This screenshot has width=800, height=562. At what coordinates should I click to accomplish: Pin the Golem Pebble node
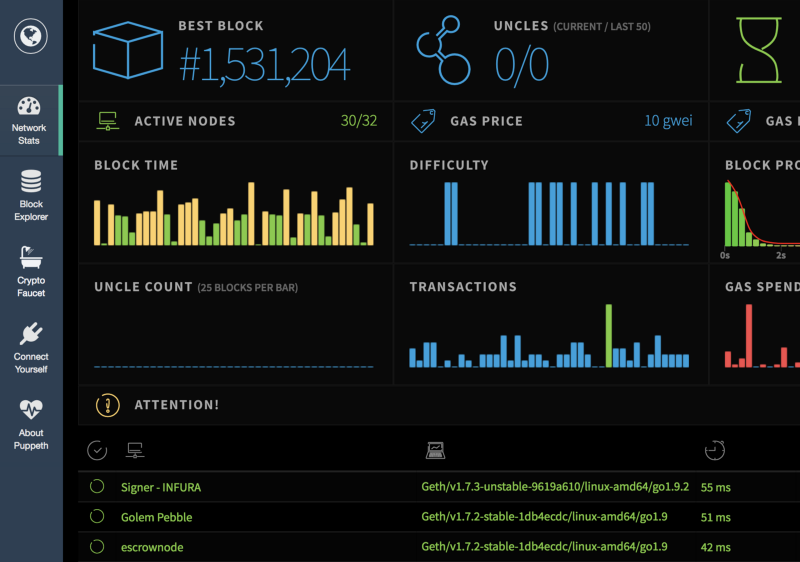tap(97, 517)
